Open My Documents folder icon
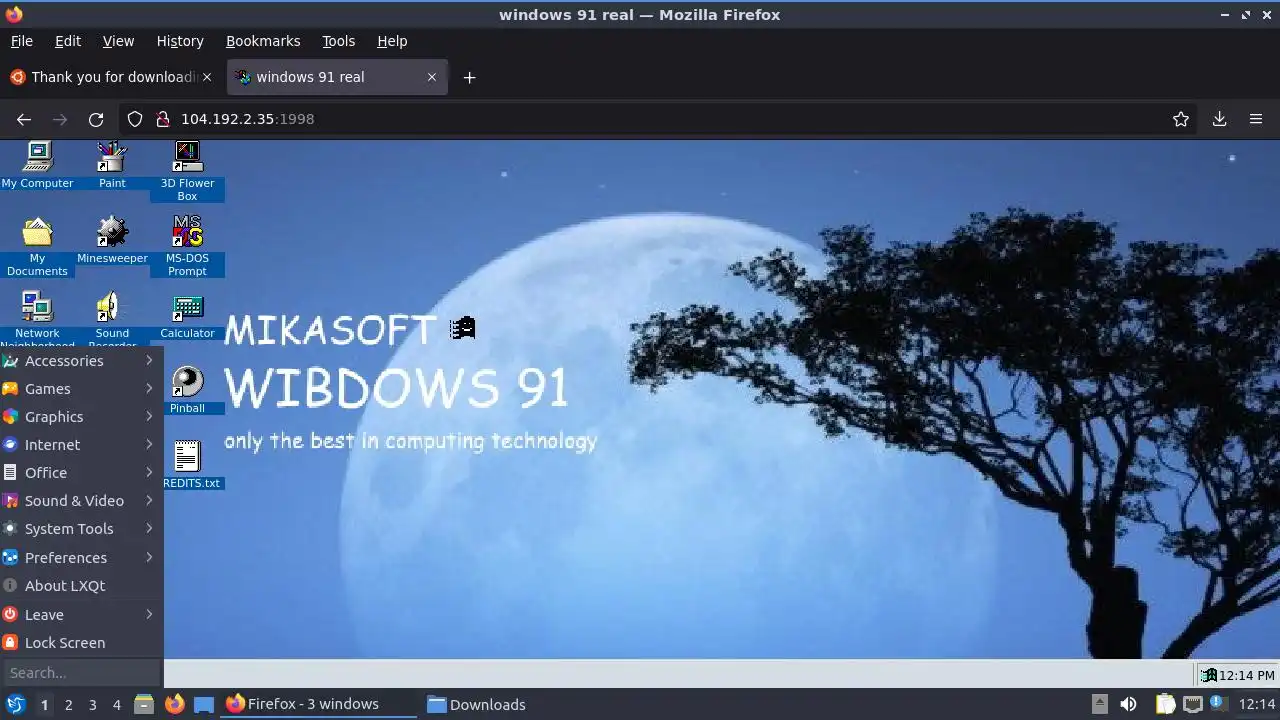The image size is (1280, 720). tap(37, 246)
